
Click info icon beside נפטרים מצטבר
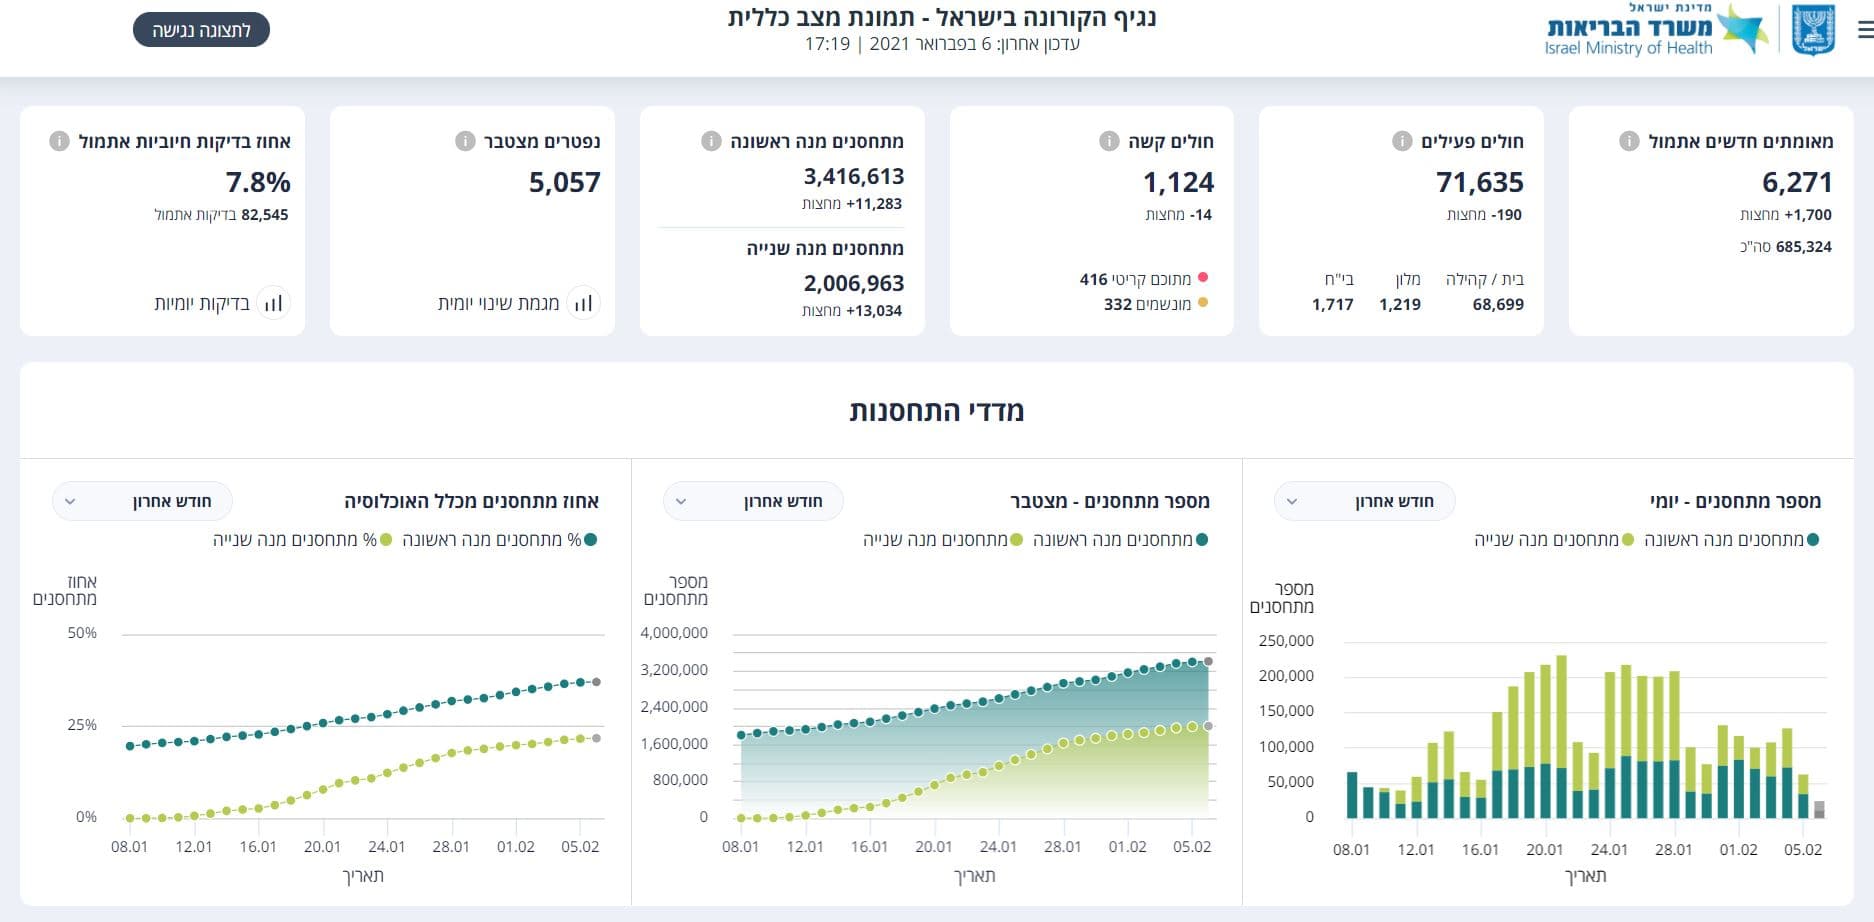(465, 141)
